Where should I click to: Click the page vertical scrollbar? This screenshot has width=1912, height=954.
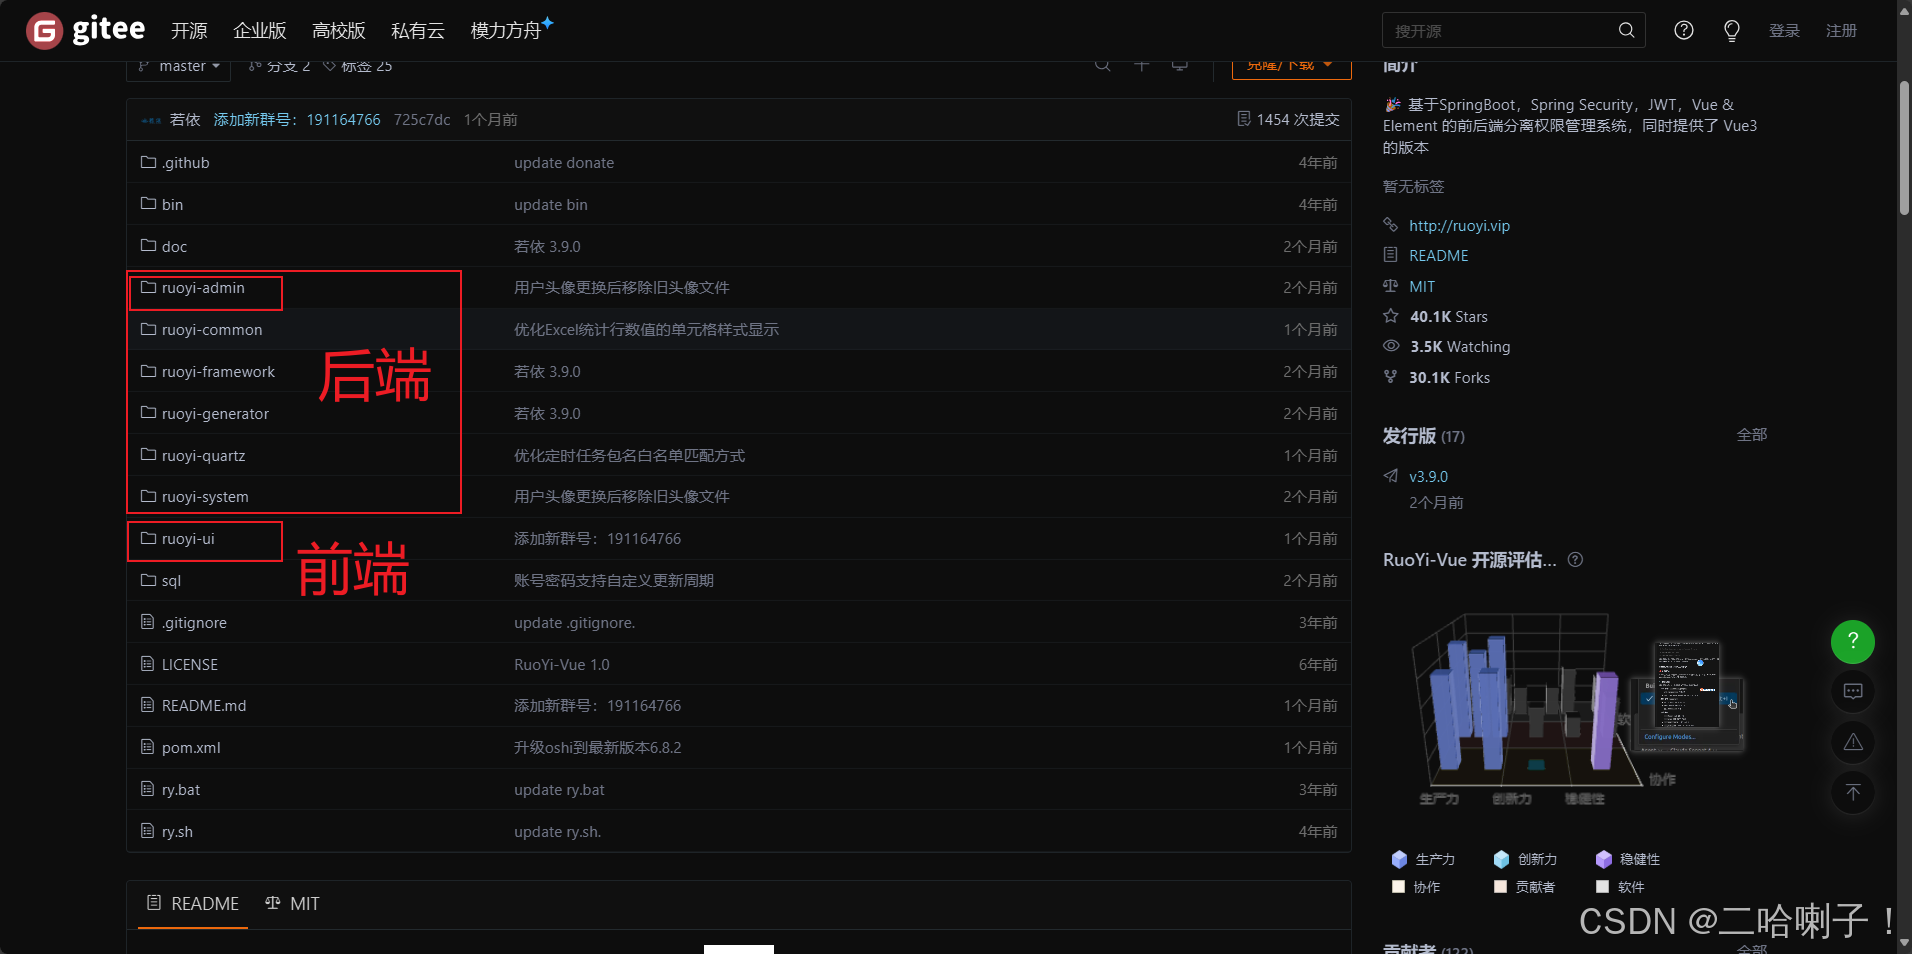point(1904,148)
